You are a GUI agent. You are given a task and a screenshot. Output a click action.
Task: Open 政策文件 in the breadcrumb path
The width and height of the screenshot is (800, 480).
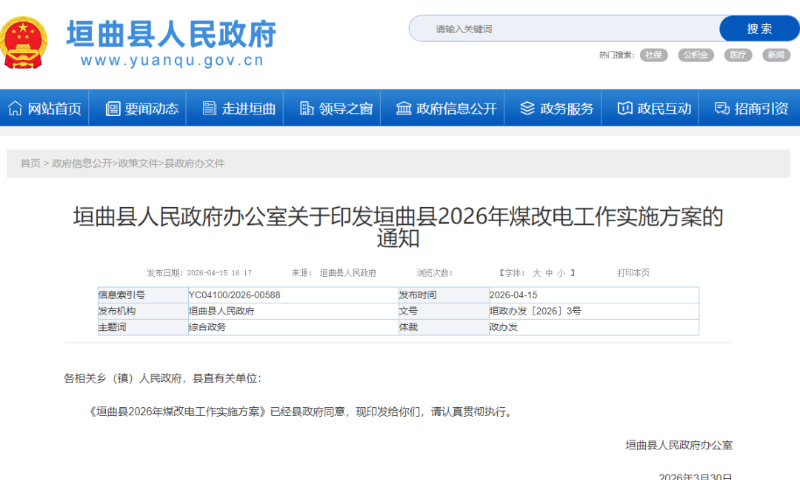point(138,163)
